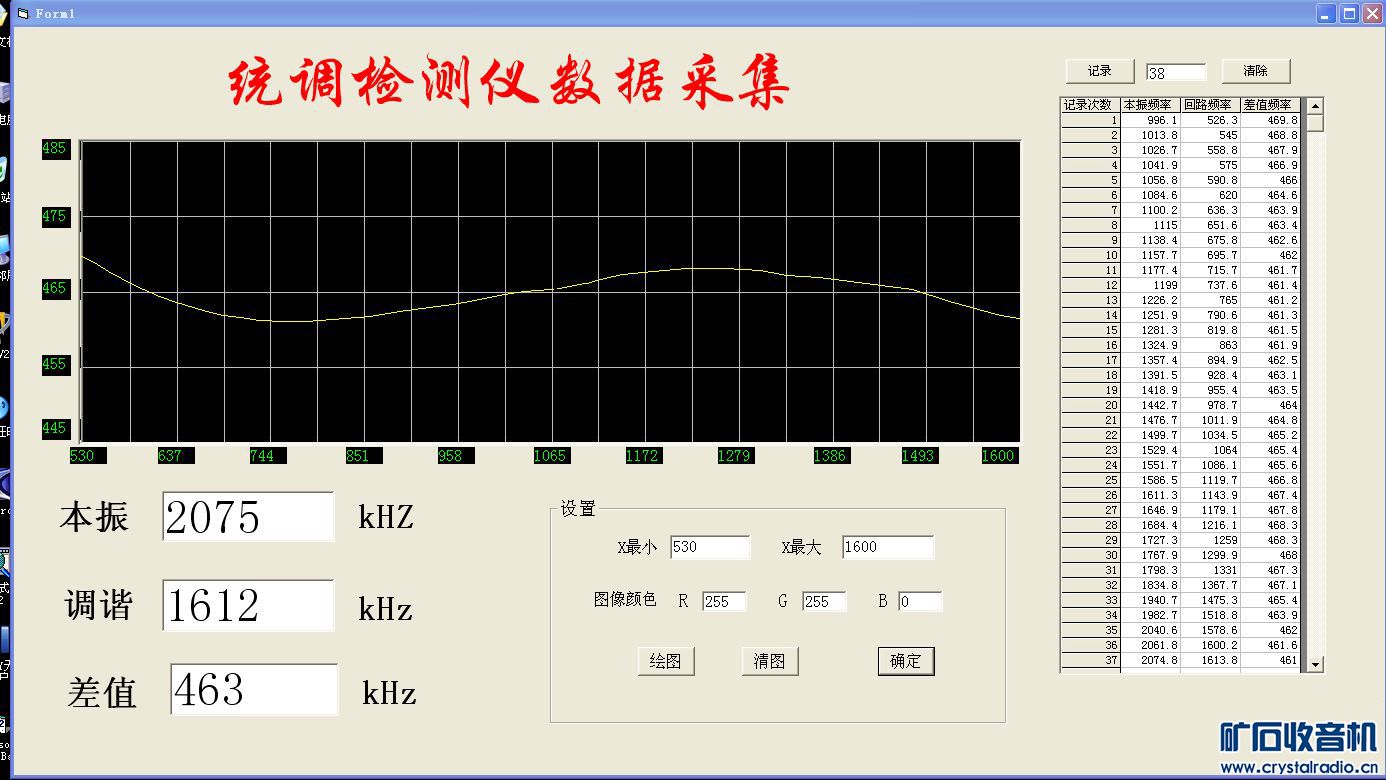Click the 清图 button
The height and width of the screenshot is (780, 1386).
770,661
